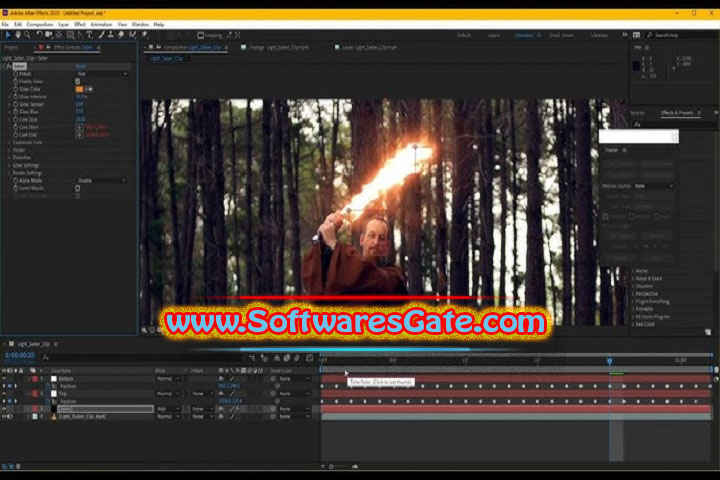Open blend mode dropdown for Saber layer
This screenshot has width=720, height=480.
(x=169, y=409)
